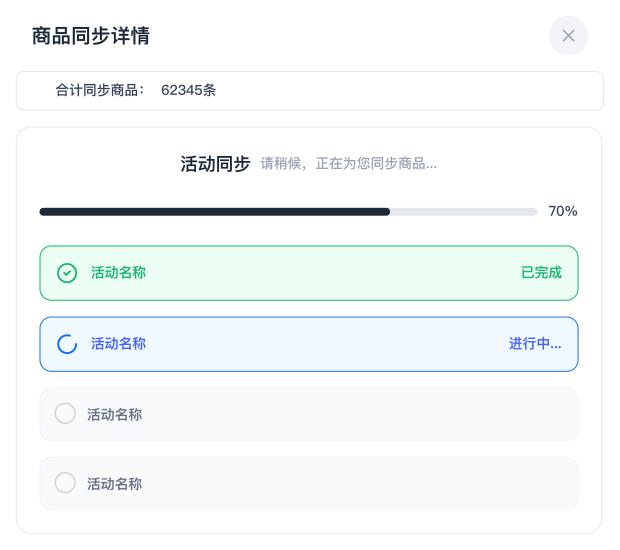Viewport: 620px width, 550px height.
Task: Click the grey unfilled part of progress bar
Action: click(463, 212)
